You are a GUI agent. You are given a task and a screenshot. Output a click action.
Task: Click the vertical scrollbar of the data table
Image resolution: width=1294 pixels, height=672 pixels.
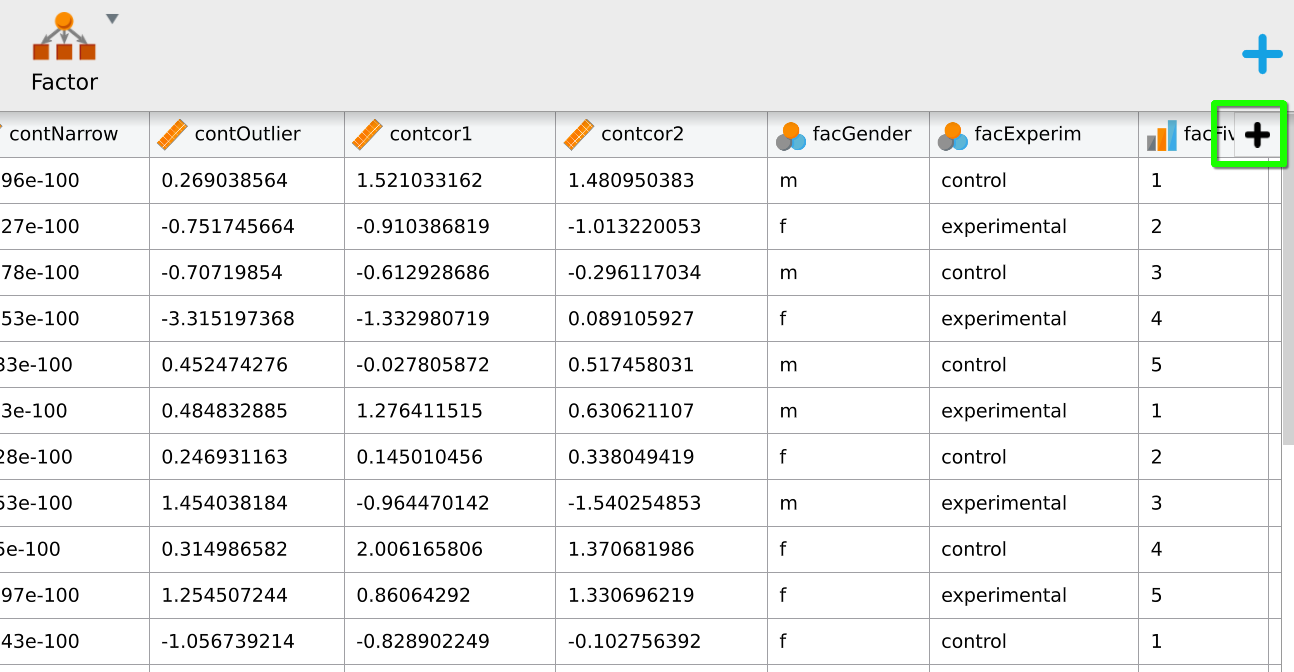(x=1287, y=300)
